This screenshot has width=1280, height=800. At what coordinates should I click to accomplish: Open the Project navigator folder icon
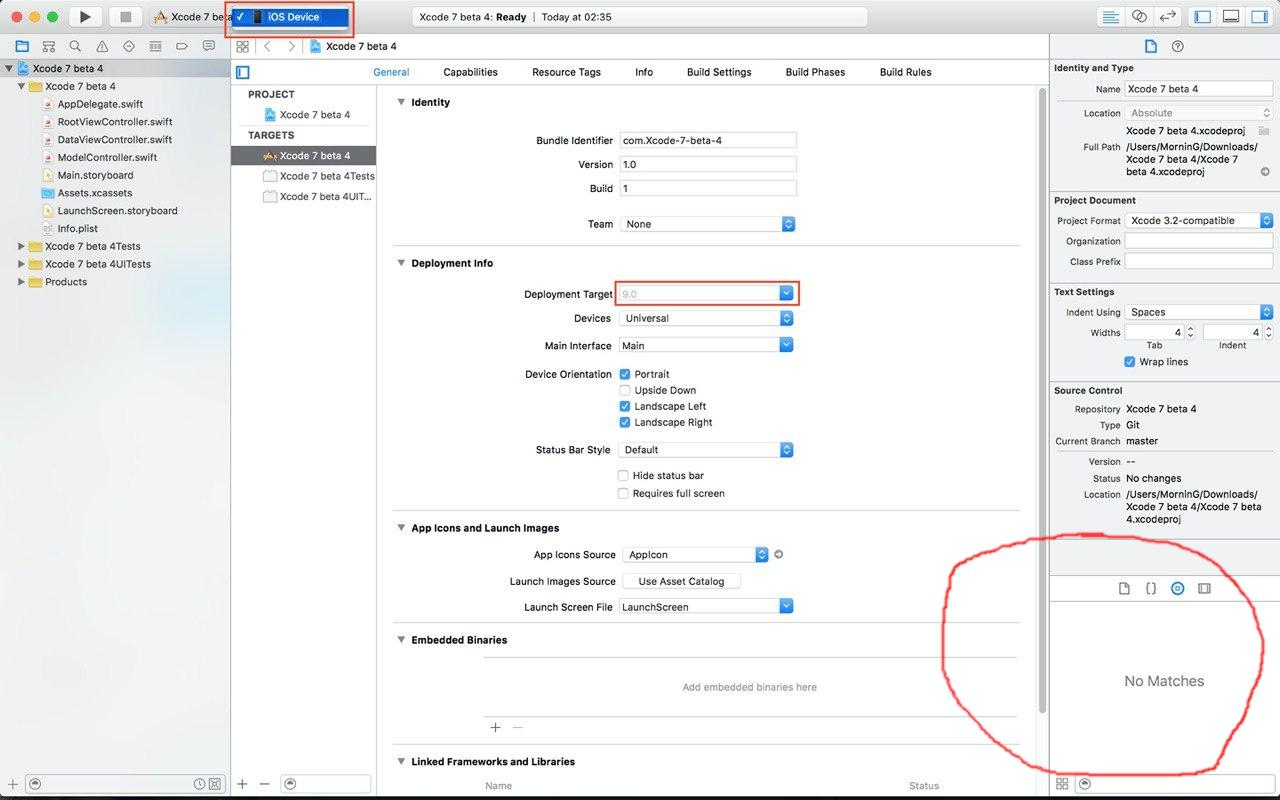[x=22, y=46]
